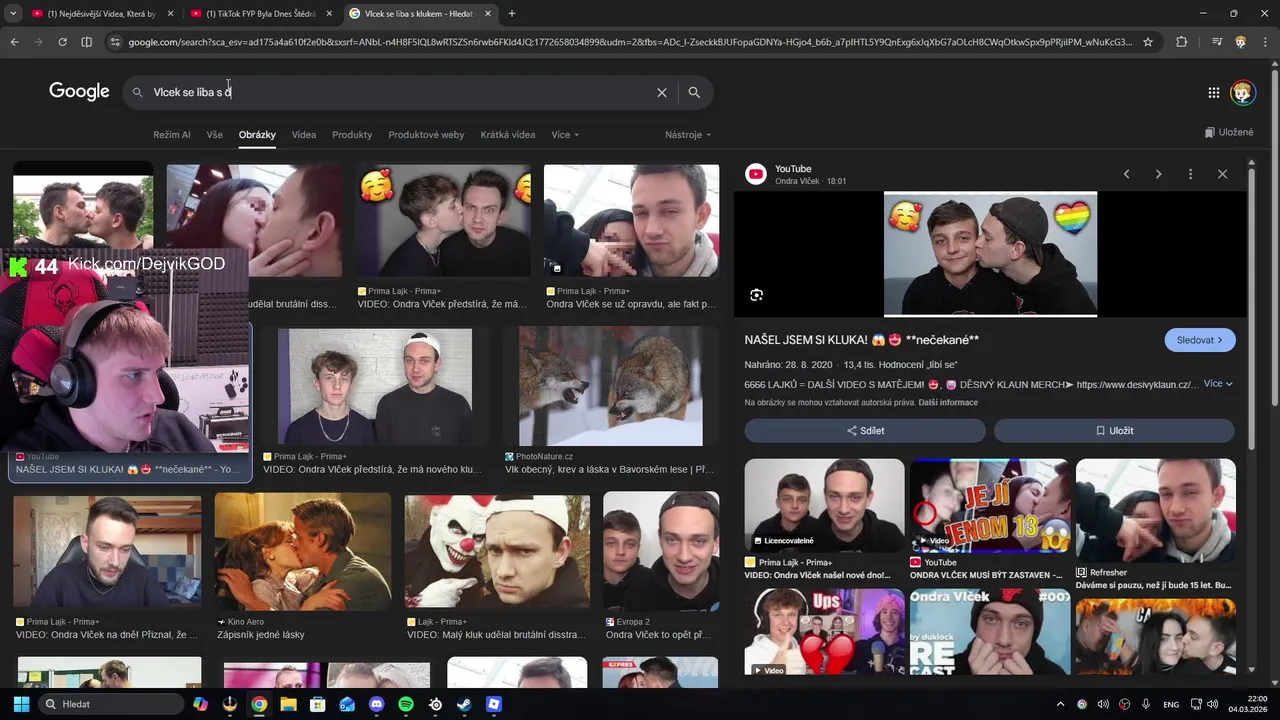The image size is (1280, 720).
Task: Open Uložené saved items
Action: point(1229,132)
